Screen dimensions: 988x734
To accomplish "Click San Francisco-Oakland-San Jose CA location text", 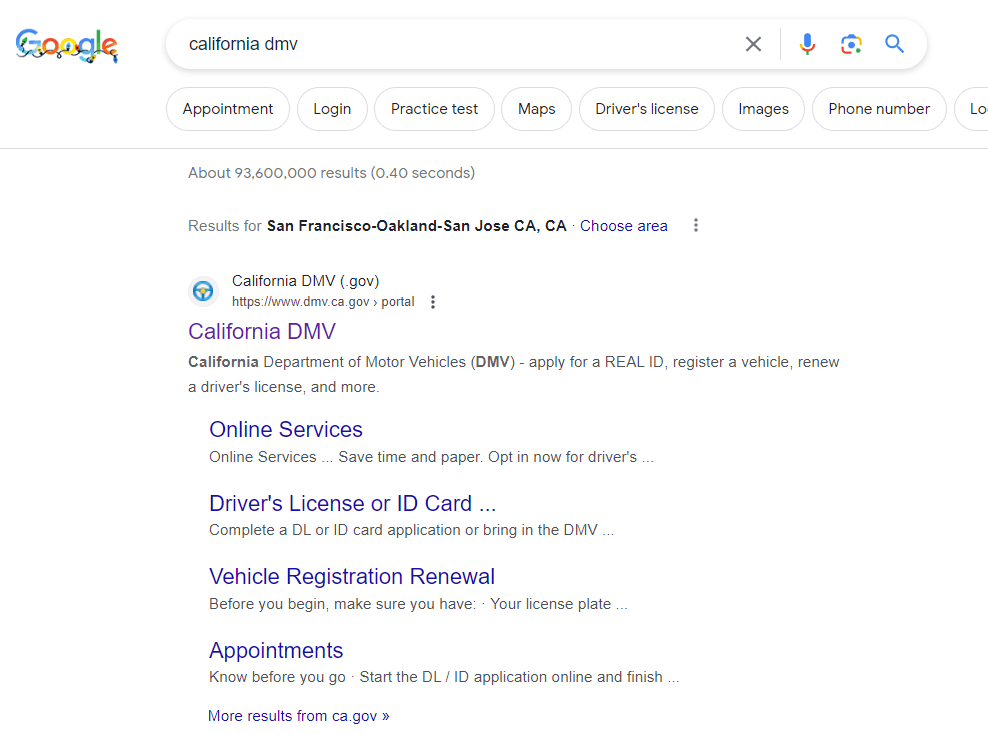I will click(416, 226).
